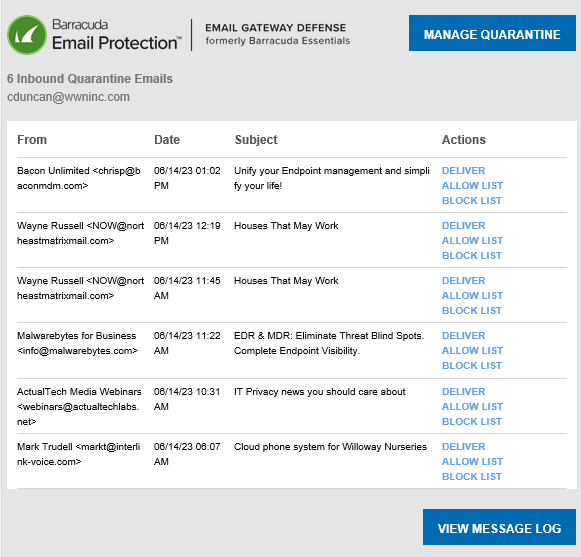The height and width of the screenshot is (557, 581).
Task: Deliver the Malwarebytes for Business email
Action: 463,335
